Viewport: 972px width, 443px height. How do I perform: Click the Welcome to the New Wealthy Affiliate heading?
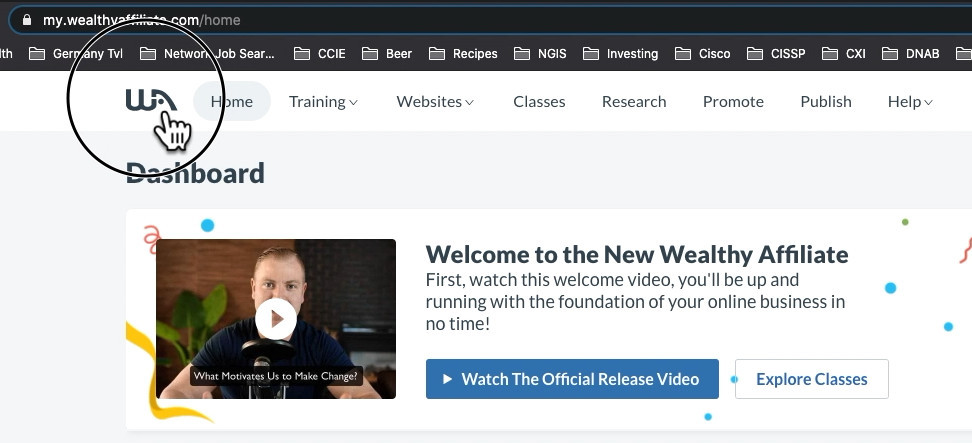(x=637, y=254)
